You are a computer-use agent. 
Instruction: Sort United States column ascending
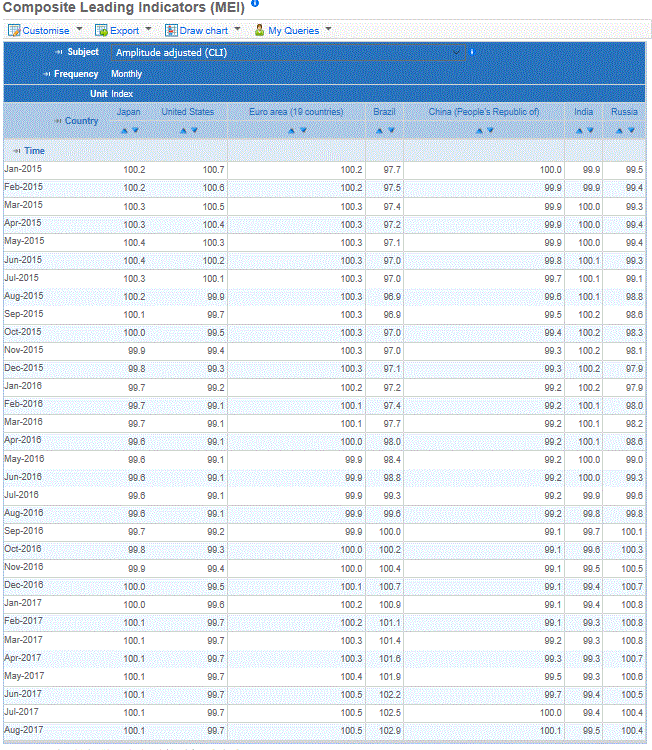[x=183, y=130]
